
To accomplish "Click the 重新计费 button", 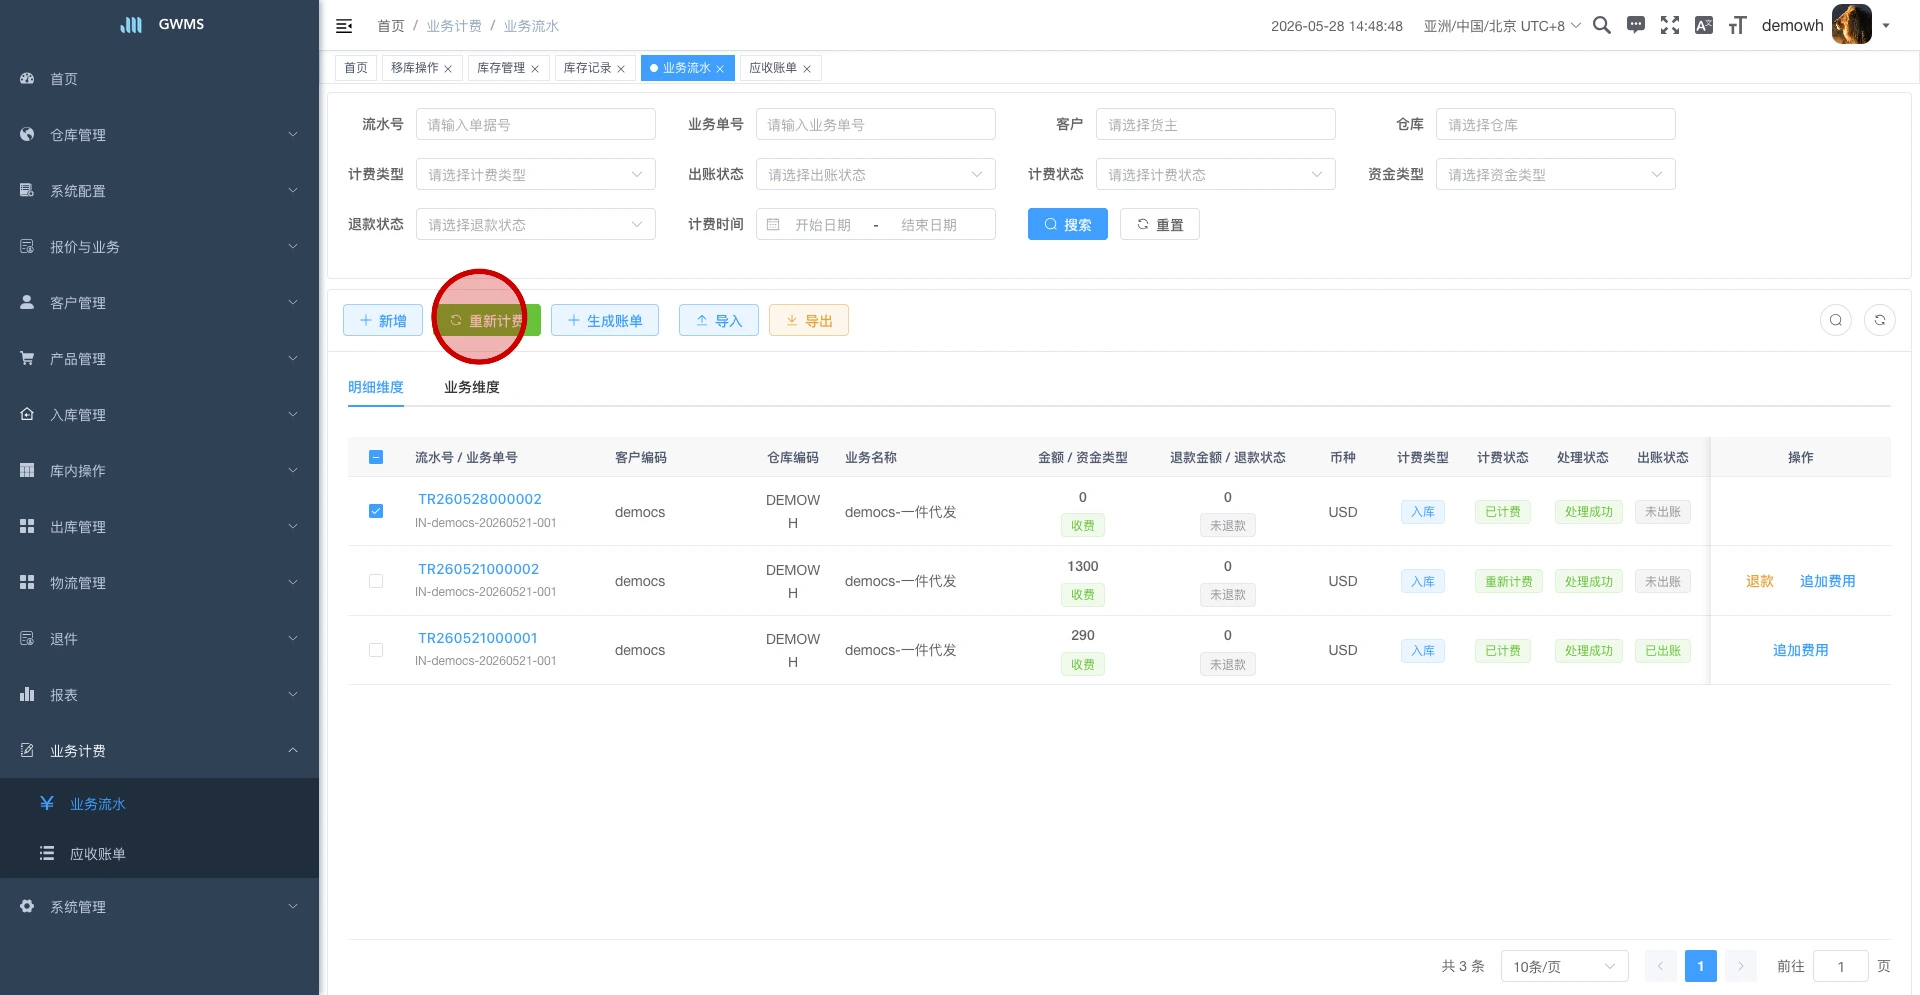I will click(x=487, y=321).
